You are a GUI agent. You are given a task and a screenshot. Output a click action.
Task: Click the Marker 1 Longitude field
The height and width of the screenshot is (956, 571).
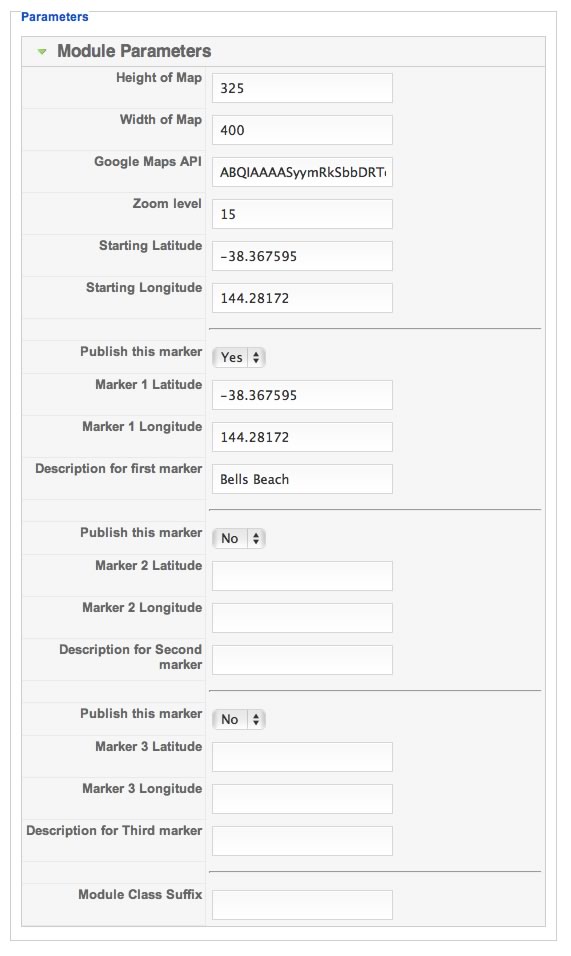tap(302, 438)
